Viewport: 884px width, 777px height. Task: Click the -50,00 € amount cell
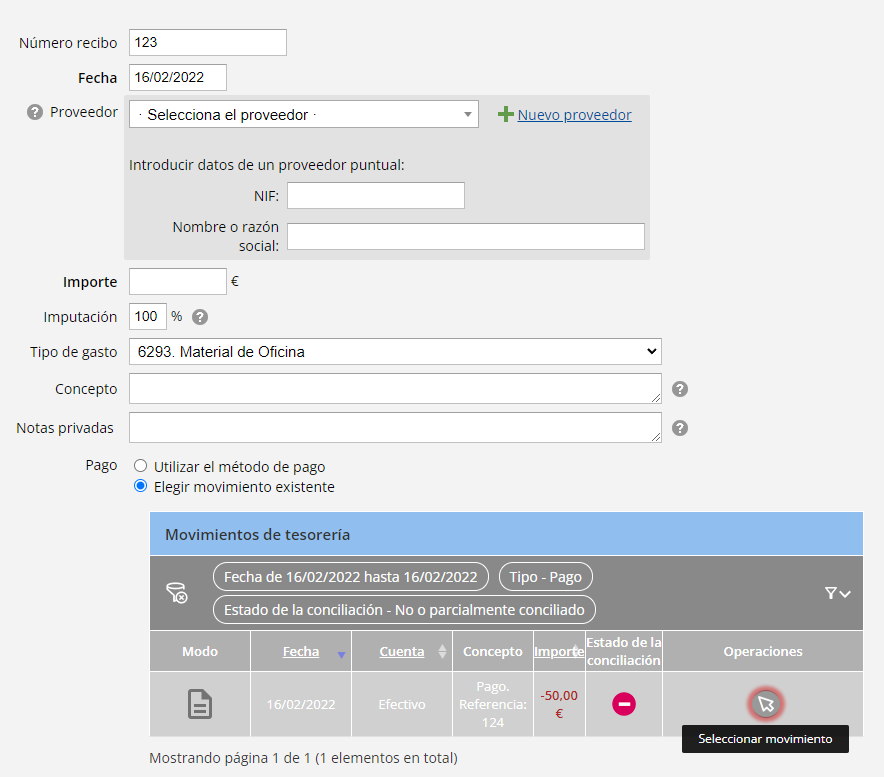point(559,704)
